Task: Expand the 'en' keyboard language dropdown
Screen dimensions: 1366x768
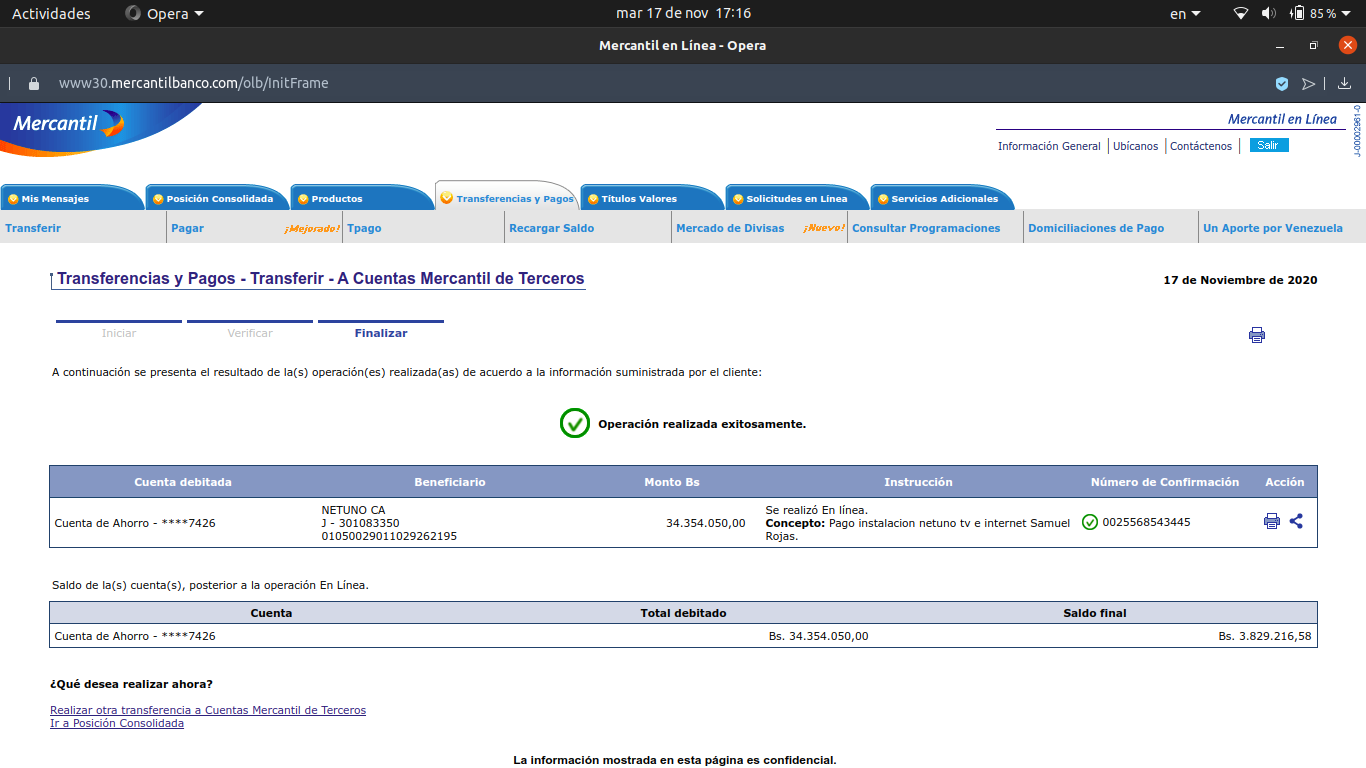Action: click(x=1185, y=14)
